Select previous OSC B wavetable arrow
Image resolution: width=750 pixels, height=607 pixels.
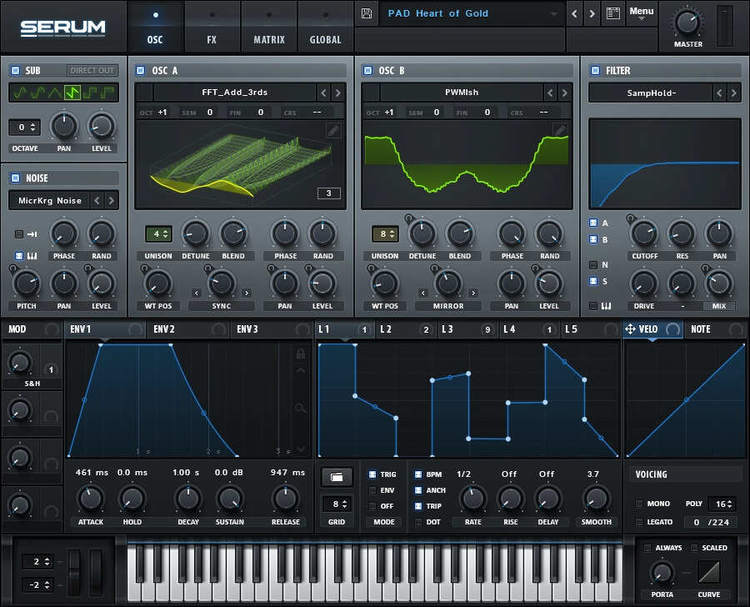pyautogui.click(x=550, y=93)
